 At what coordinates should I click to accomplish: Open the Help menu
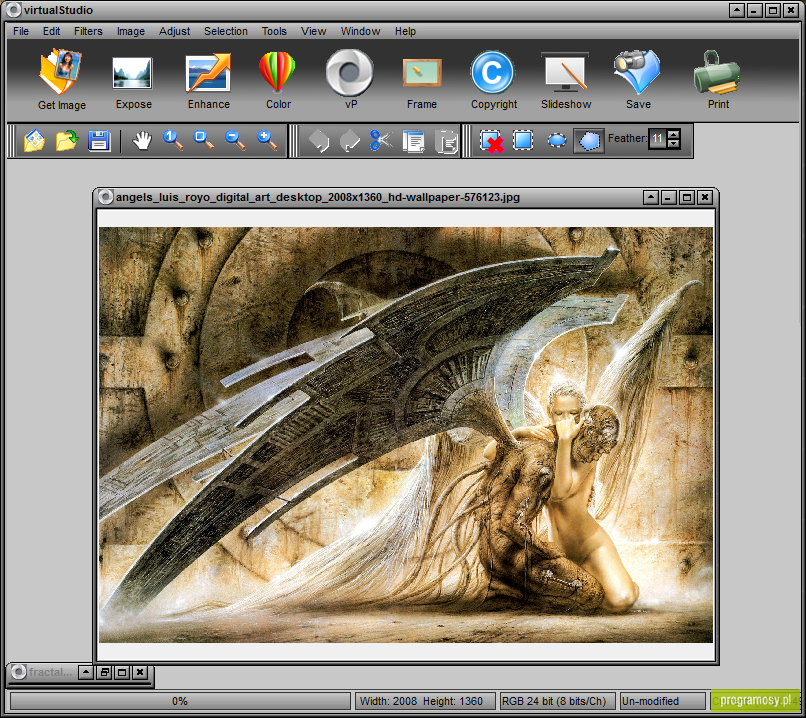pos(405,31)
